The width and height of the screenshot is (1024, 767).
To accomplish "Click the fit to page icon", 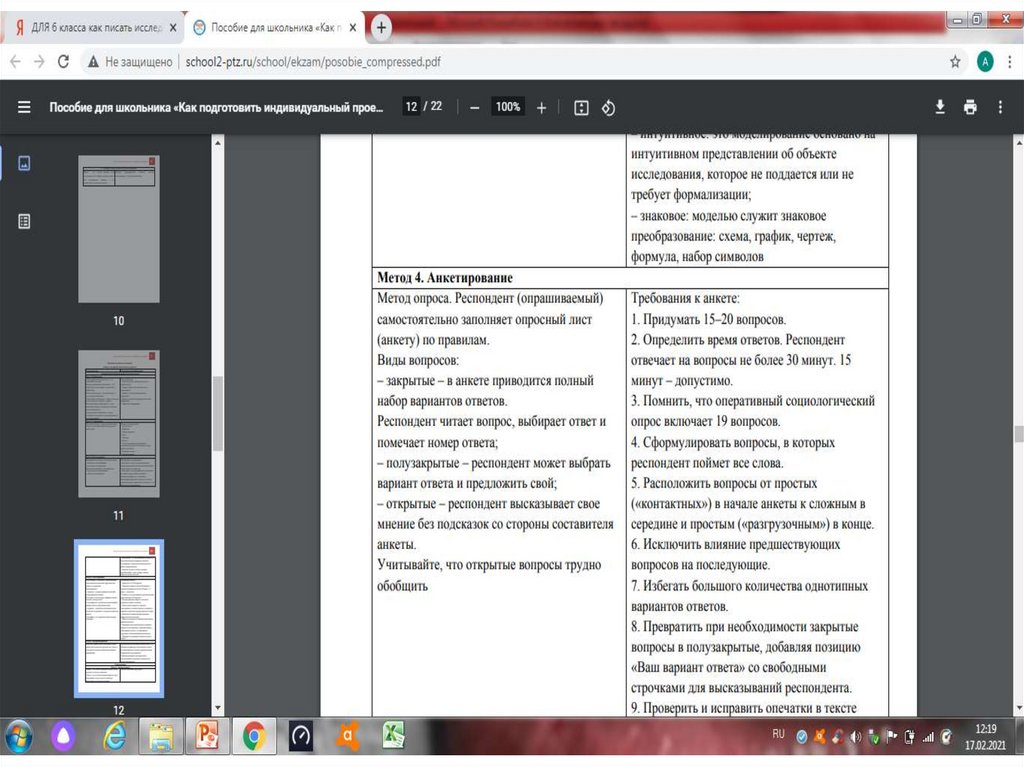I will point(581,107).
